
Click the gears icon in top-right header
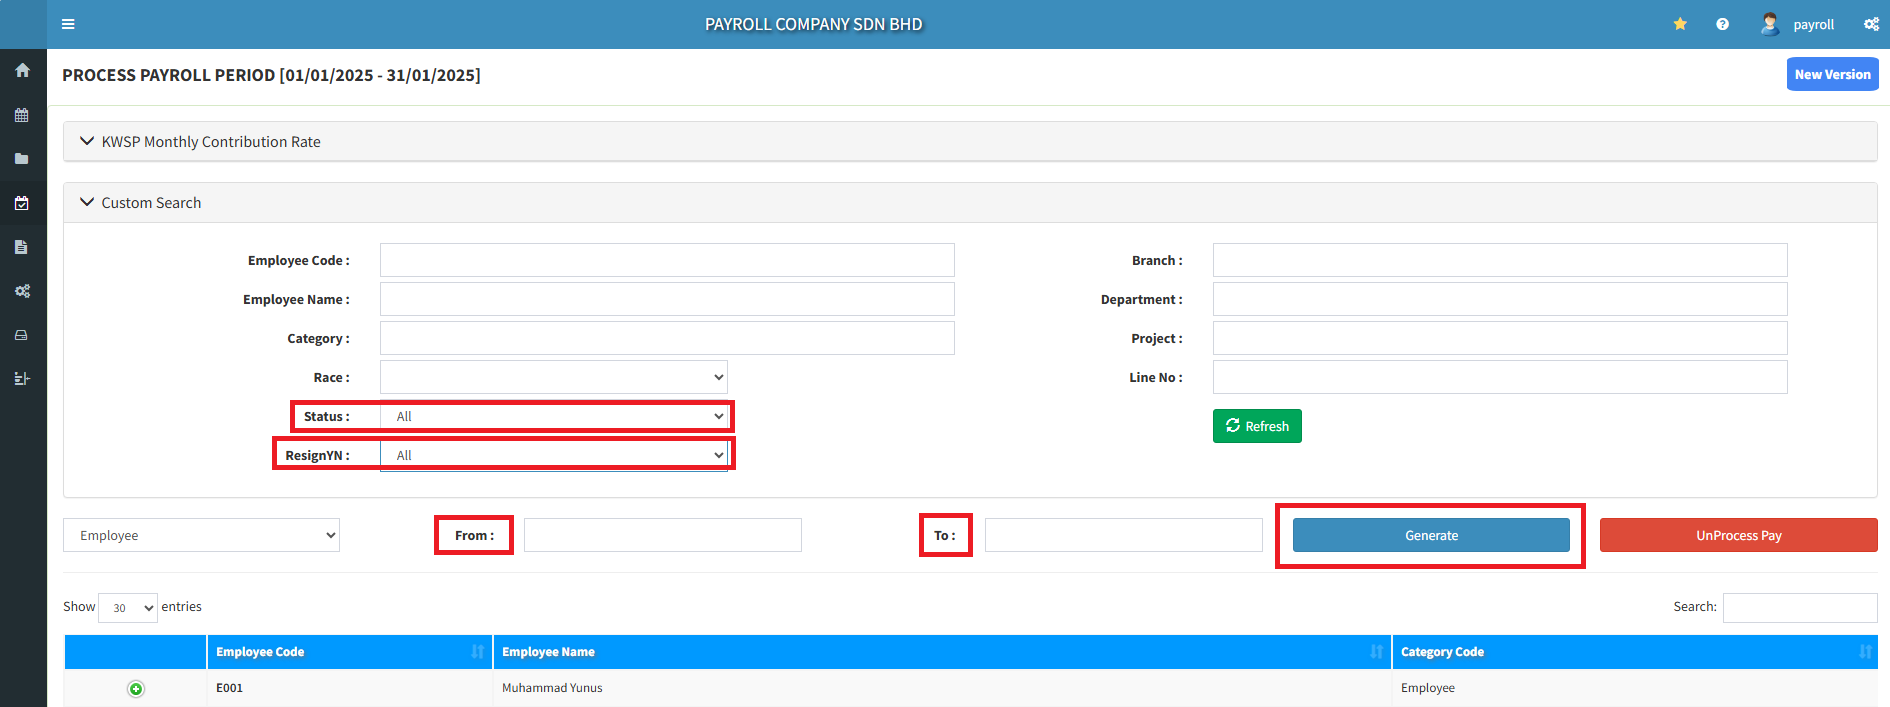[1871, 24]
